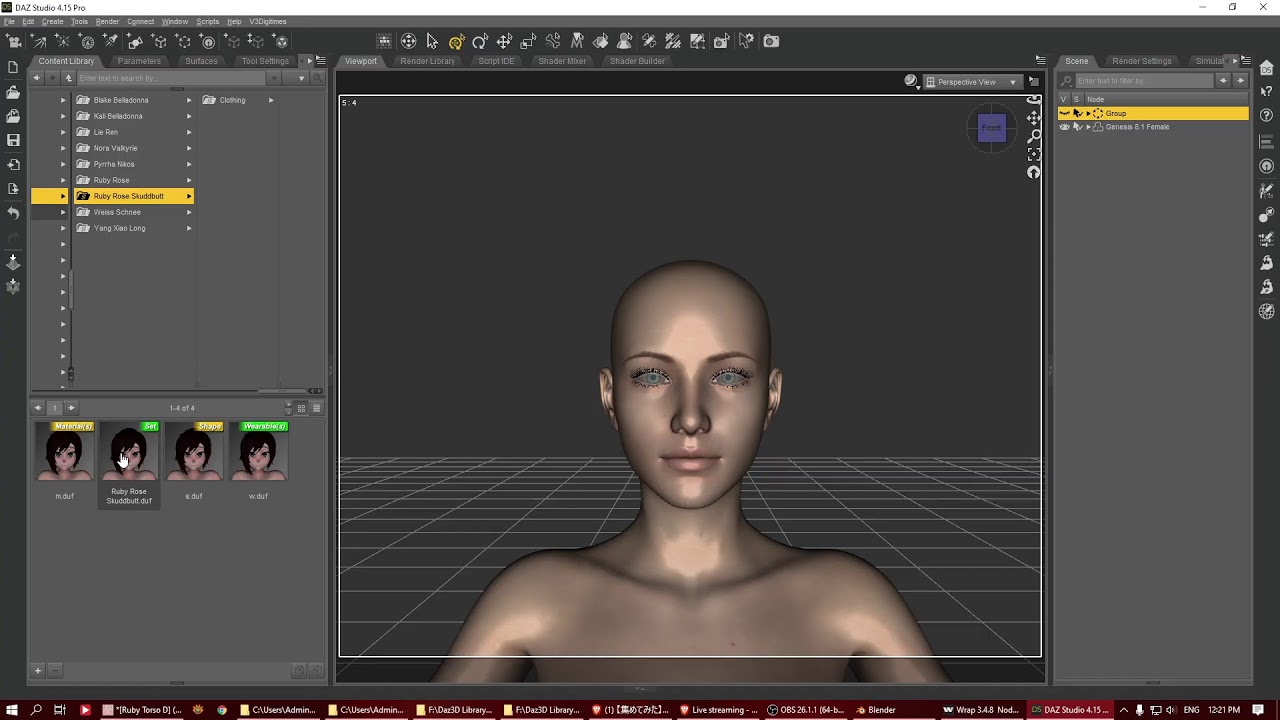Screen dimensions: 1280x720
Task: Expand the Group node in the Scene tree
Action: coord(1088,113)
